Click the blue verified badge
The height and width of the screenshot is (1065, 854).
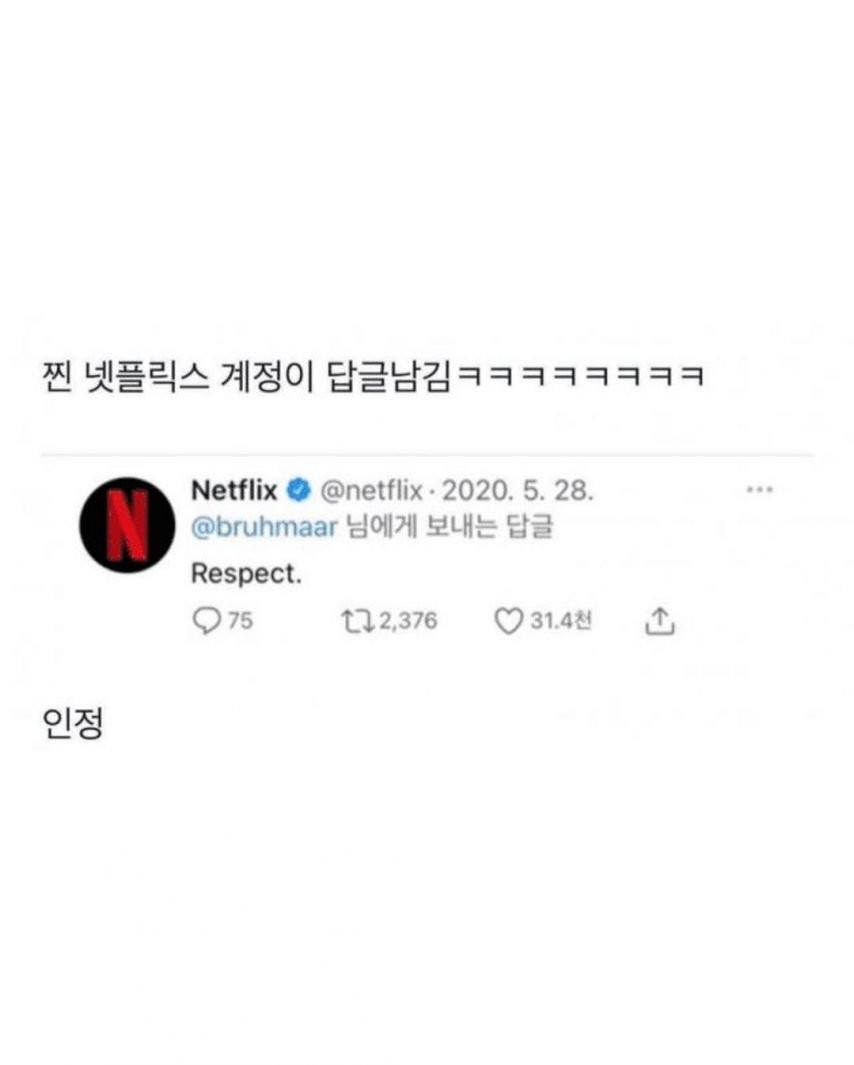(x=299, y=490)
